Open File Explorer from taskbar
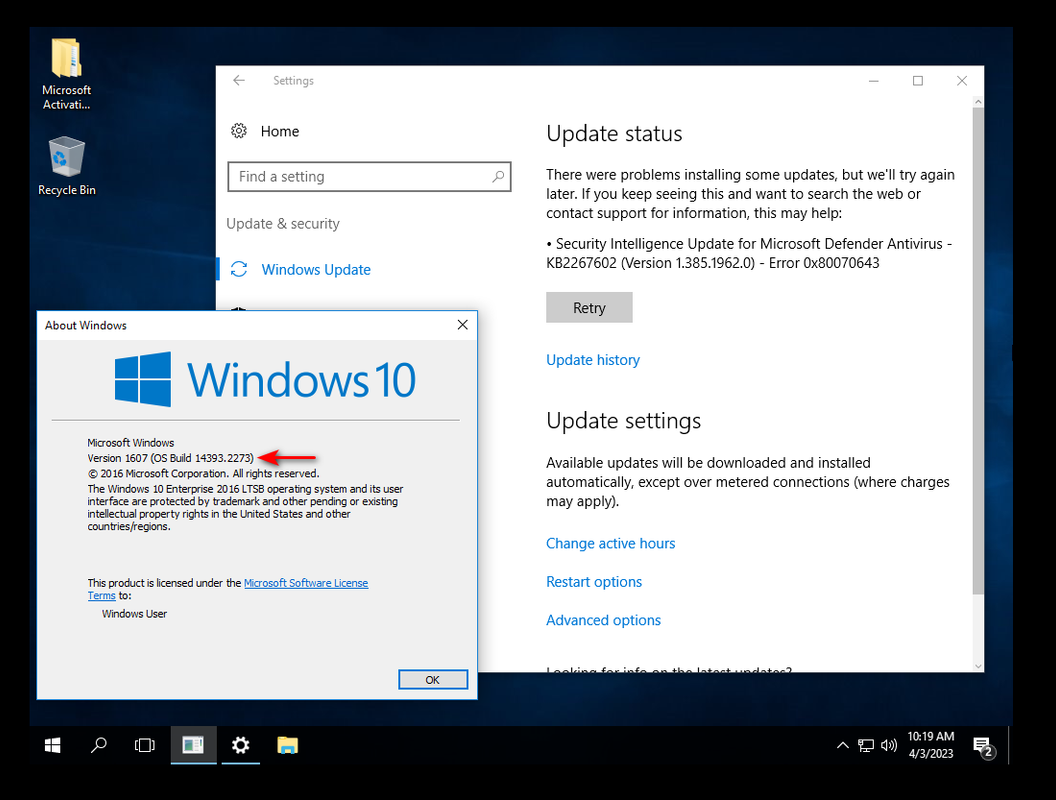 (288, 745)
